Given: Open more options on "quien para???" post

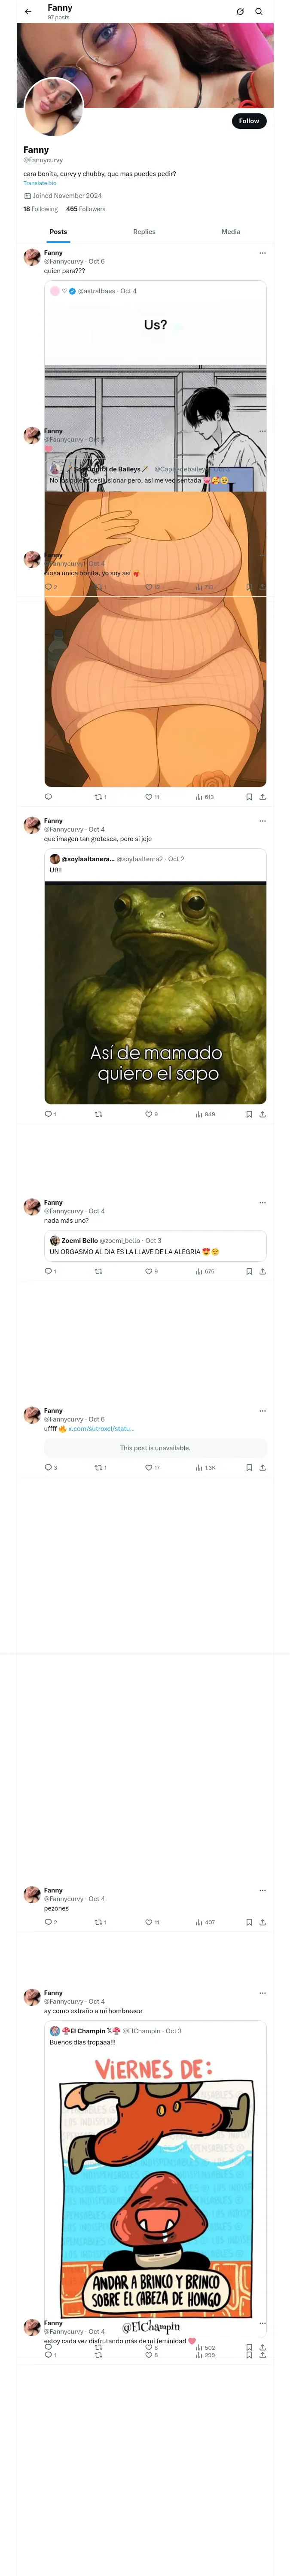Looking at the screenshot, I should 263,253.
